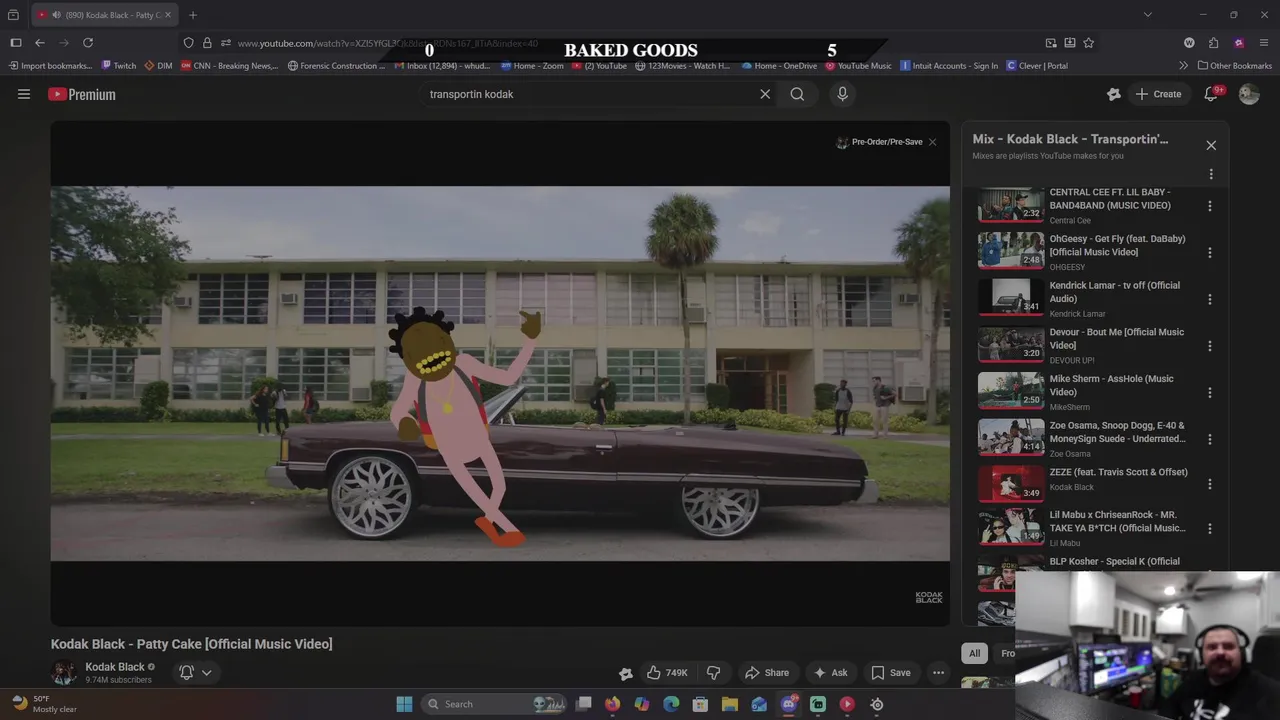Open Other Bookmarks folder
This screenshot has height=720, width=1280.
pos(1233,66)
